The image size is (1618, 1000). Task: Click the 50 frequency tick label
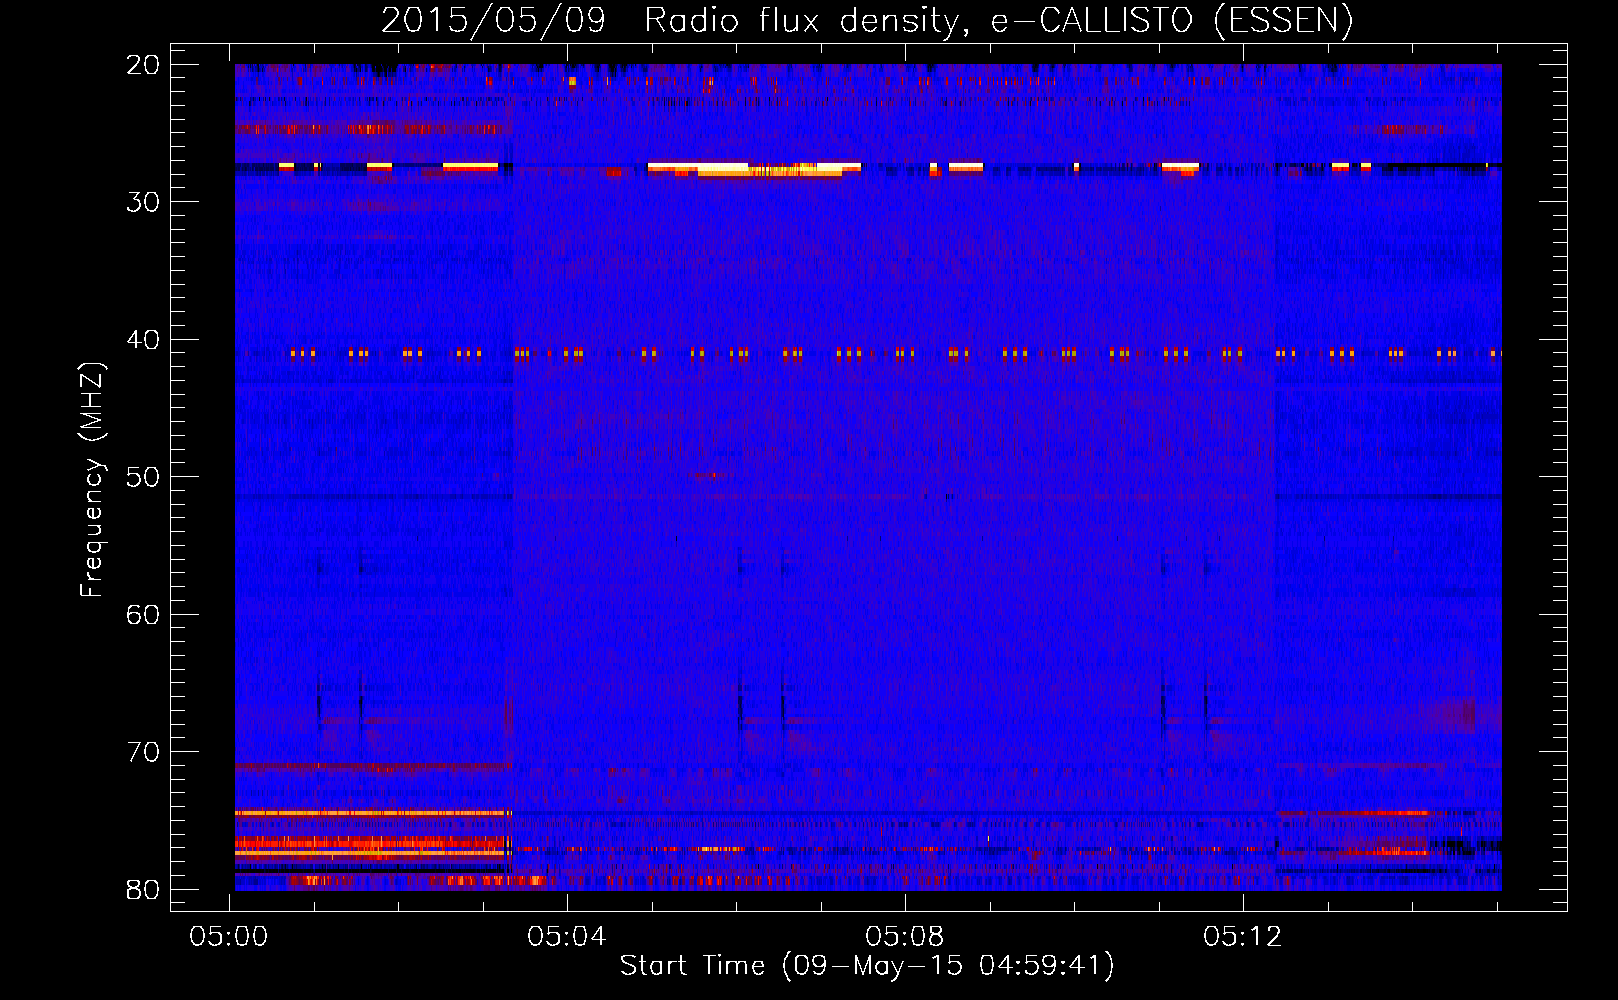[143, 477]
